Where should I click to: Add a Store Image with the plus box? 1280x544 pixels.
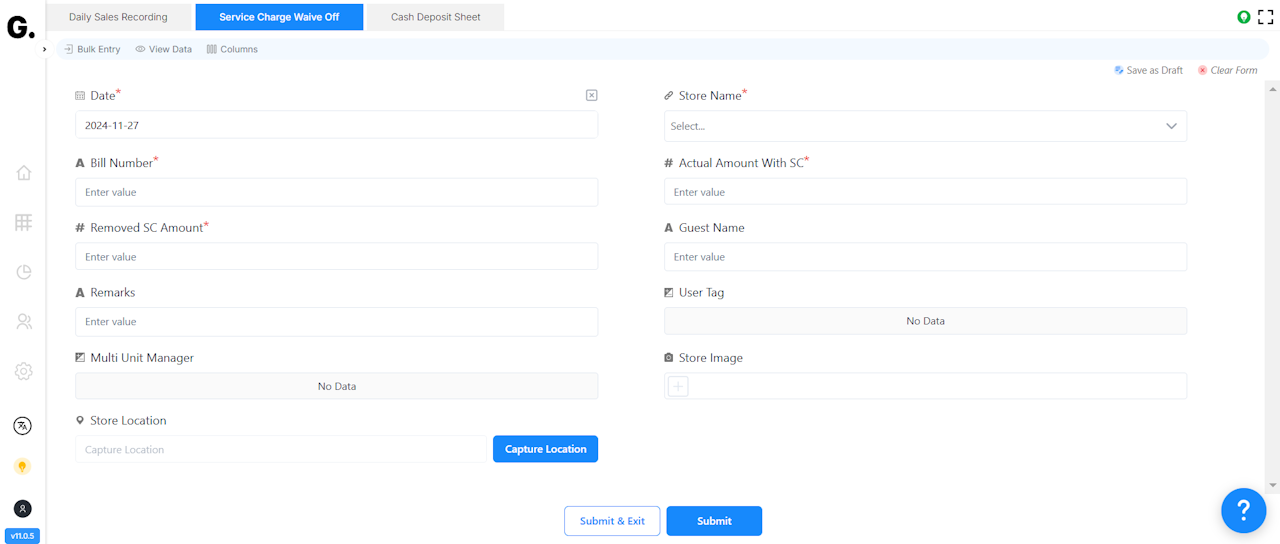[678, 386]
